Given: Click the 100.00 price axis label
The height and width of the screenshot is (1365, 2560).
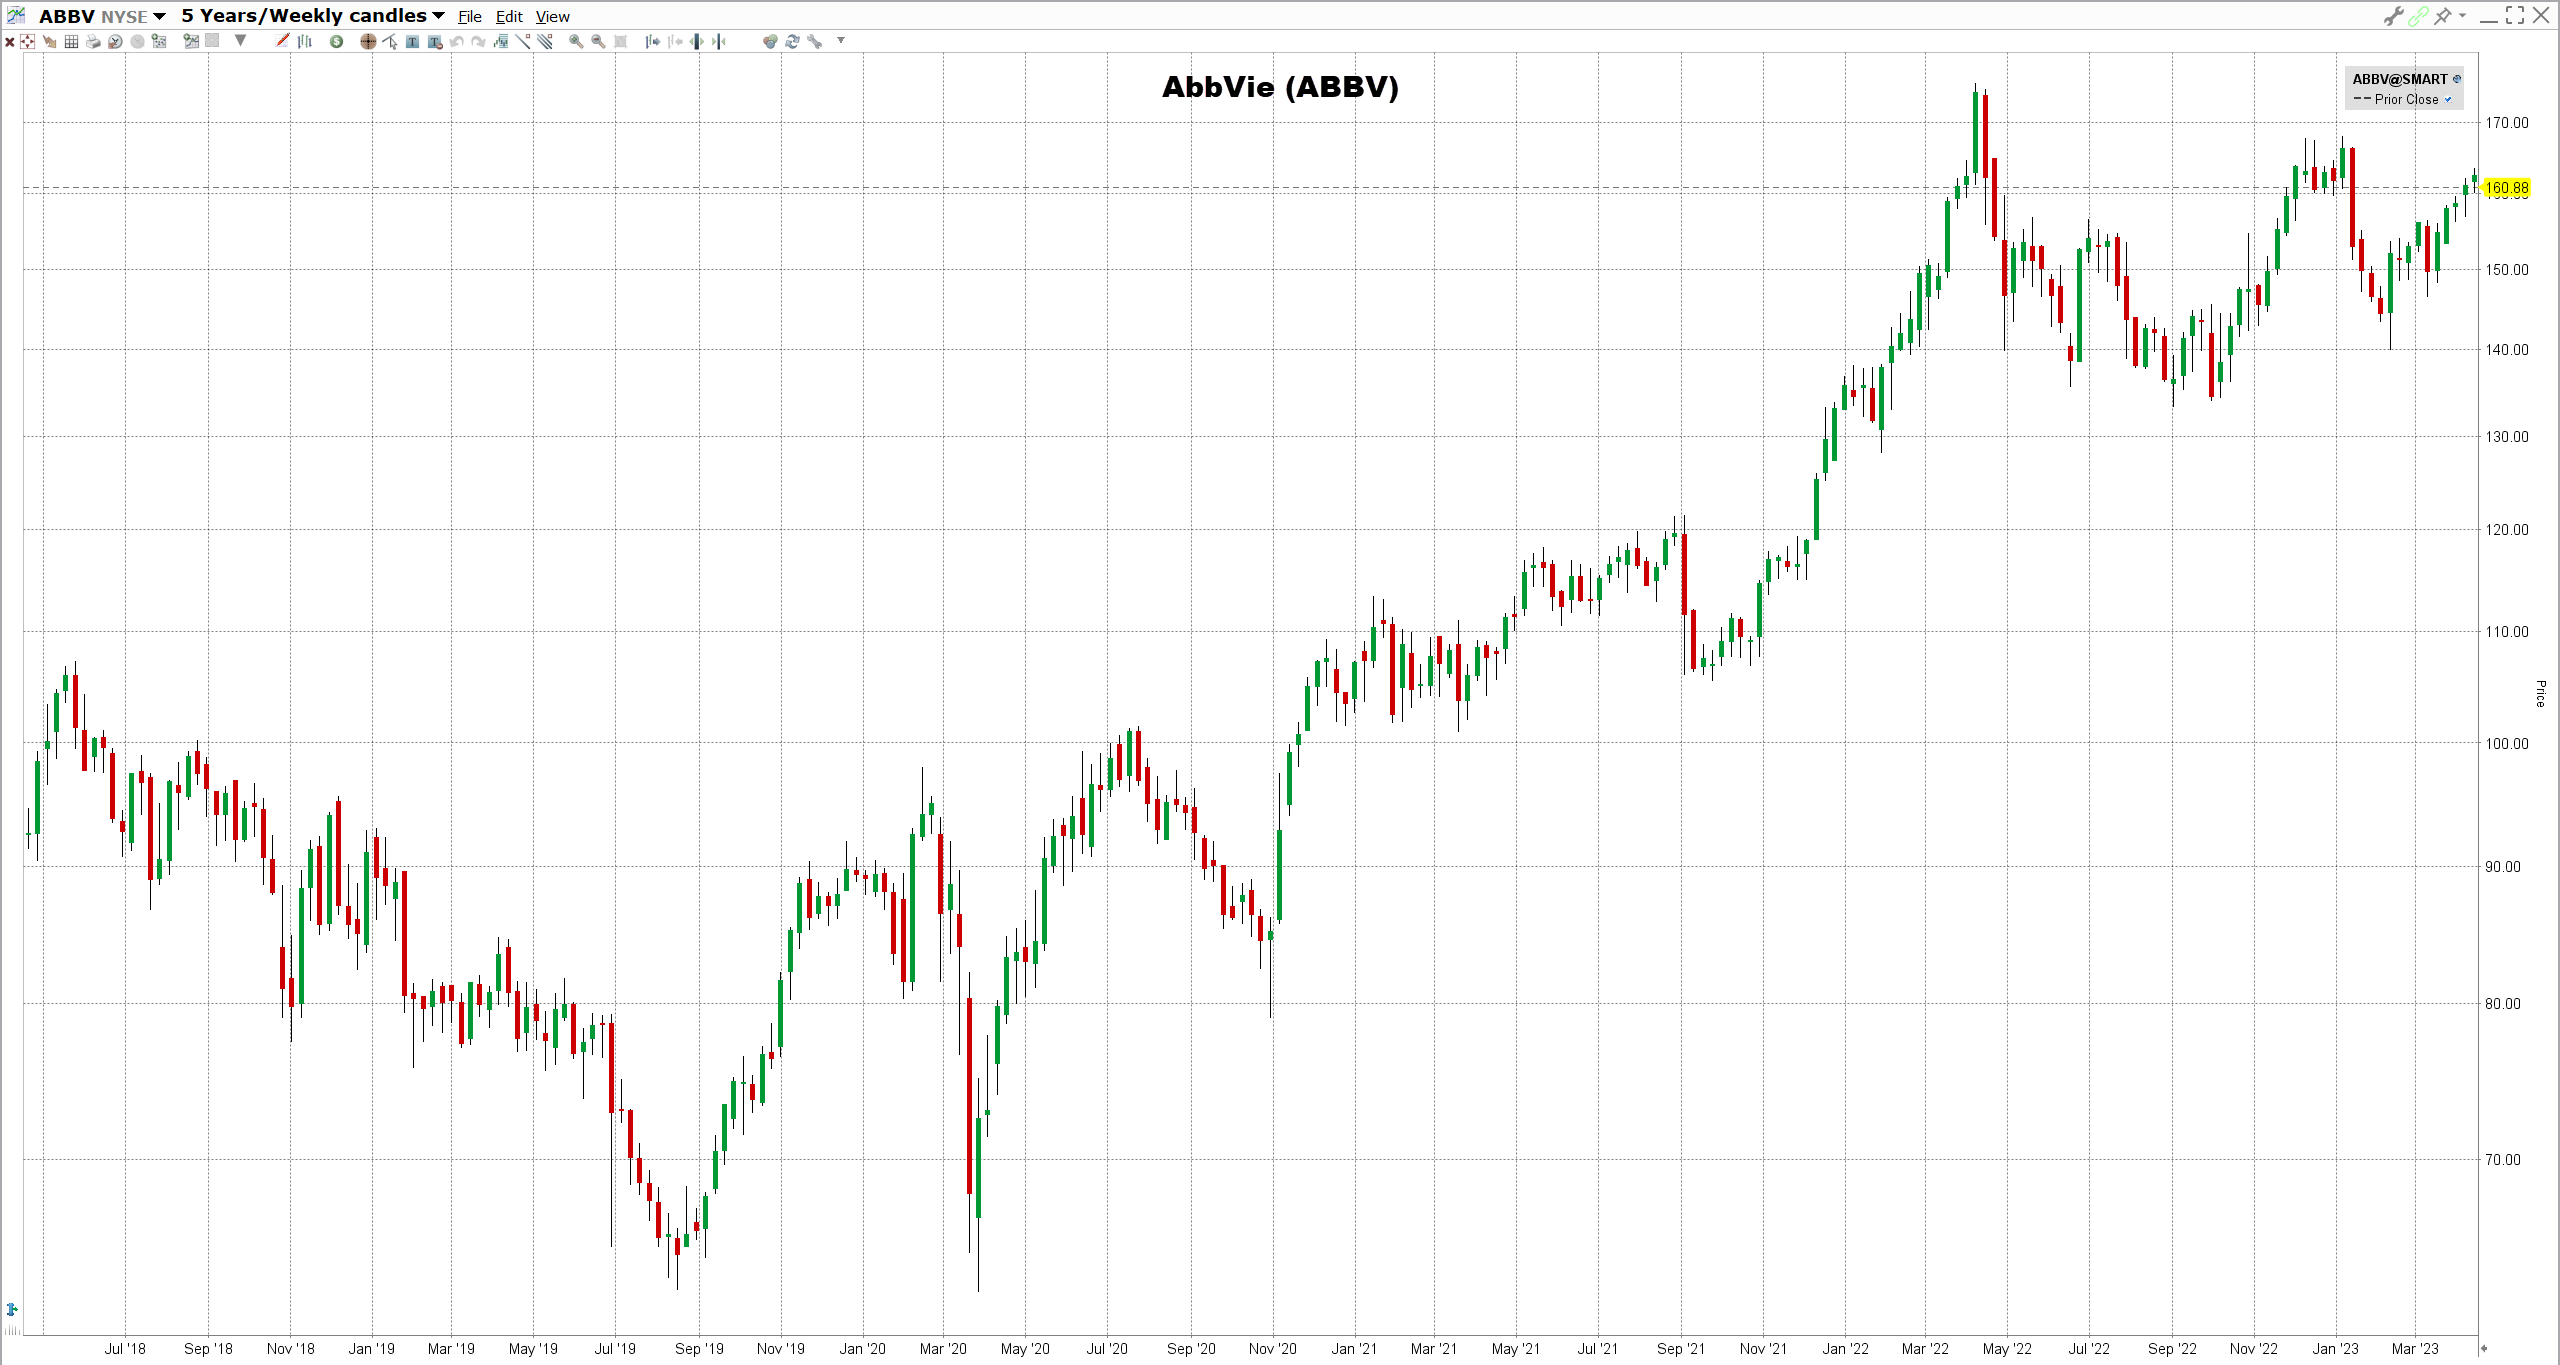Looking at the screenshot, I should point(2507,743).
